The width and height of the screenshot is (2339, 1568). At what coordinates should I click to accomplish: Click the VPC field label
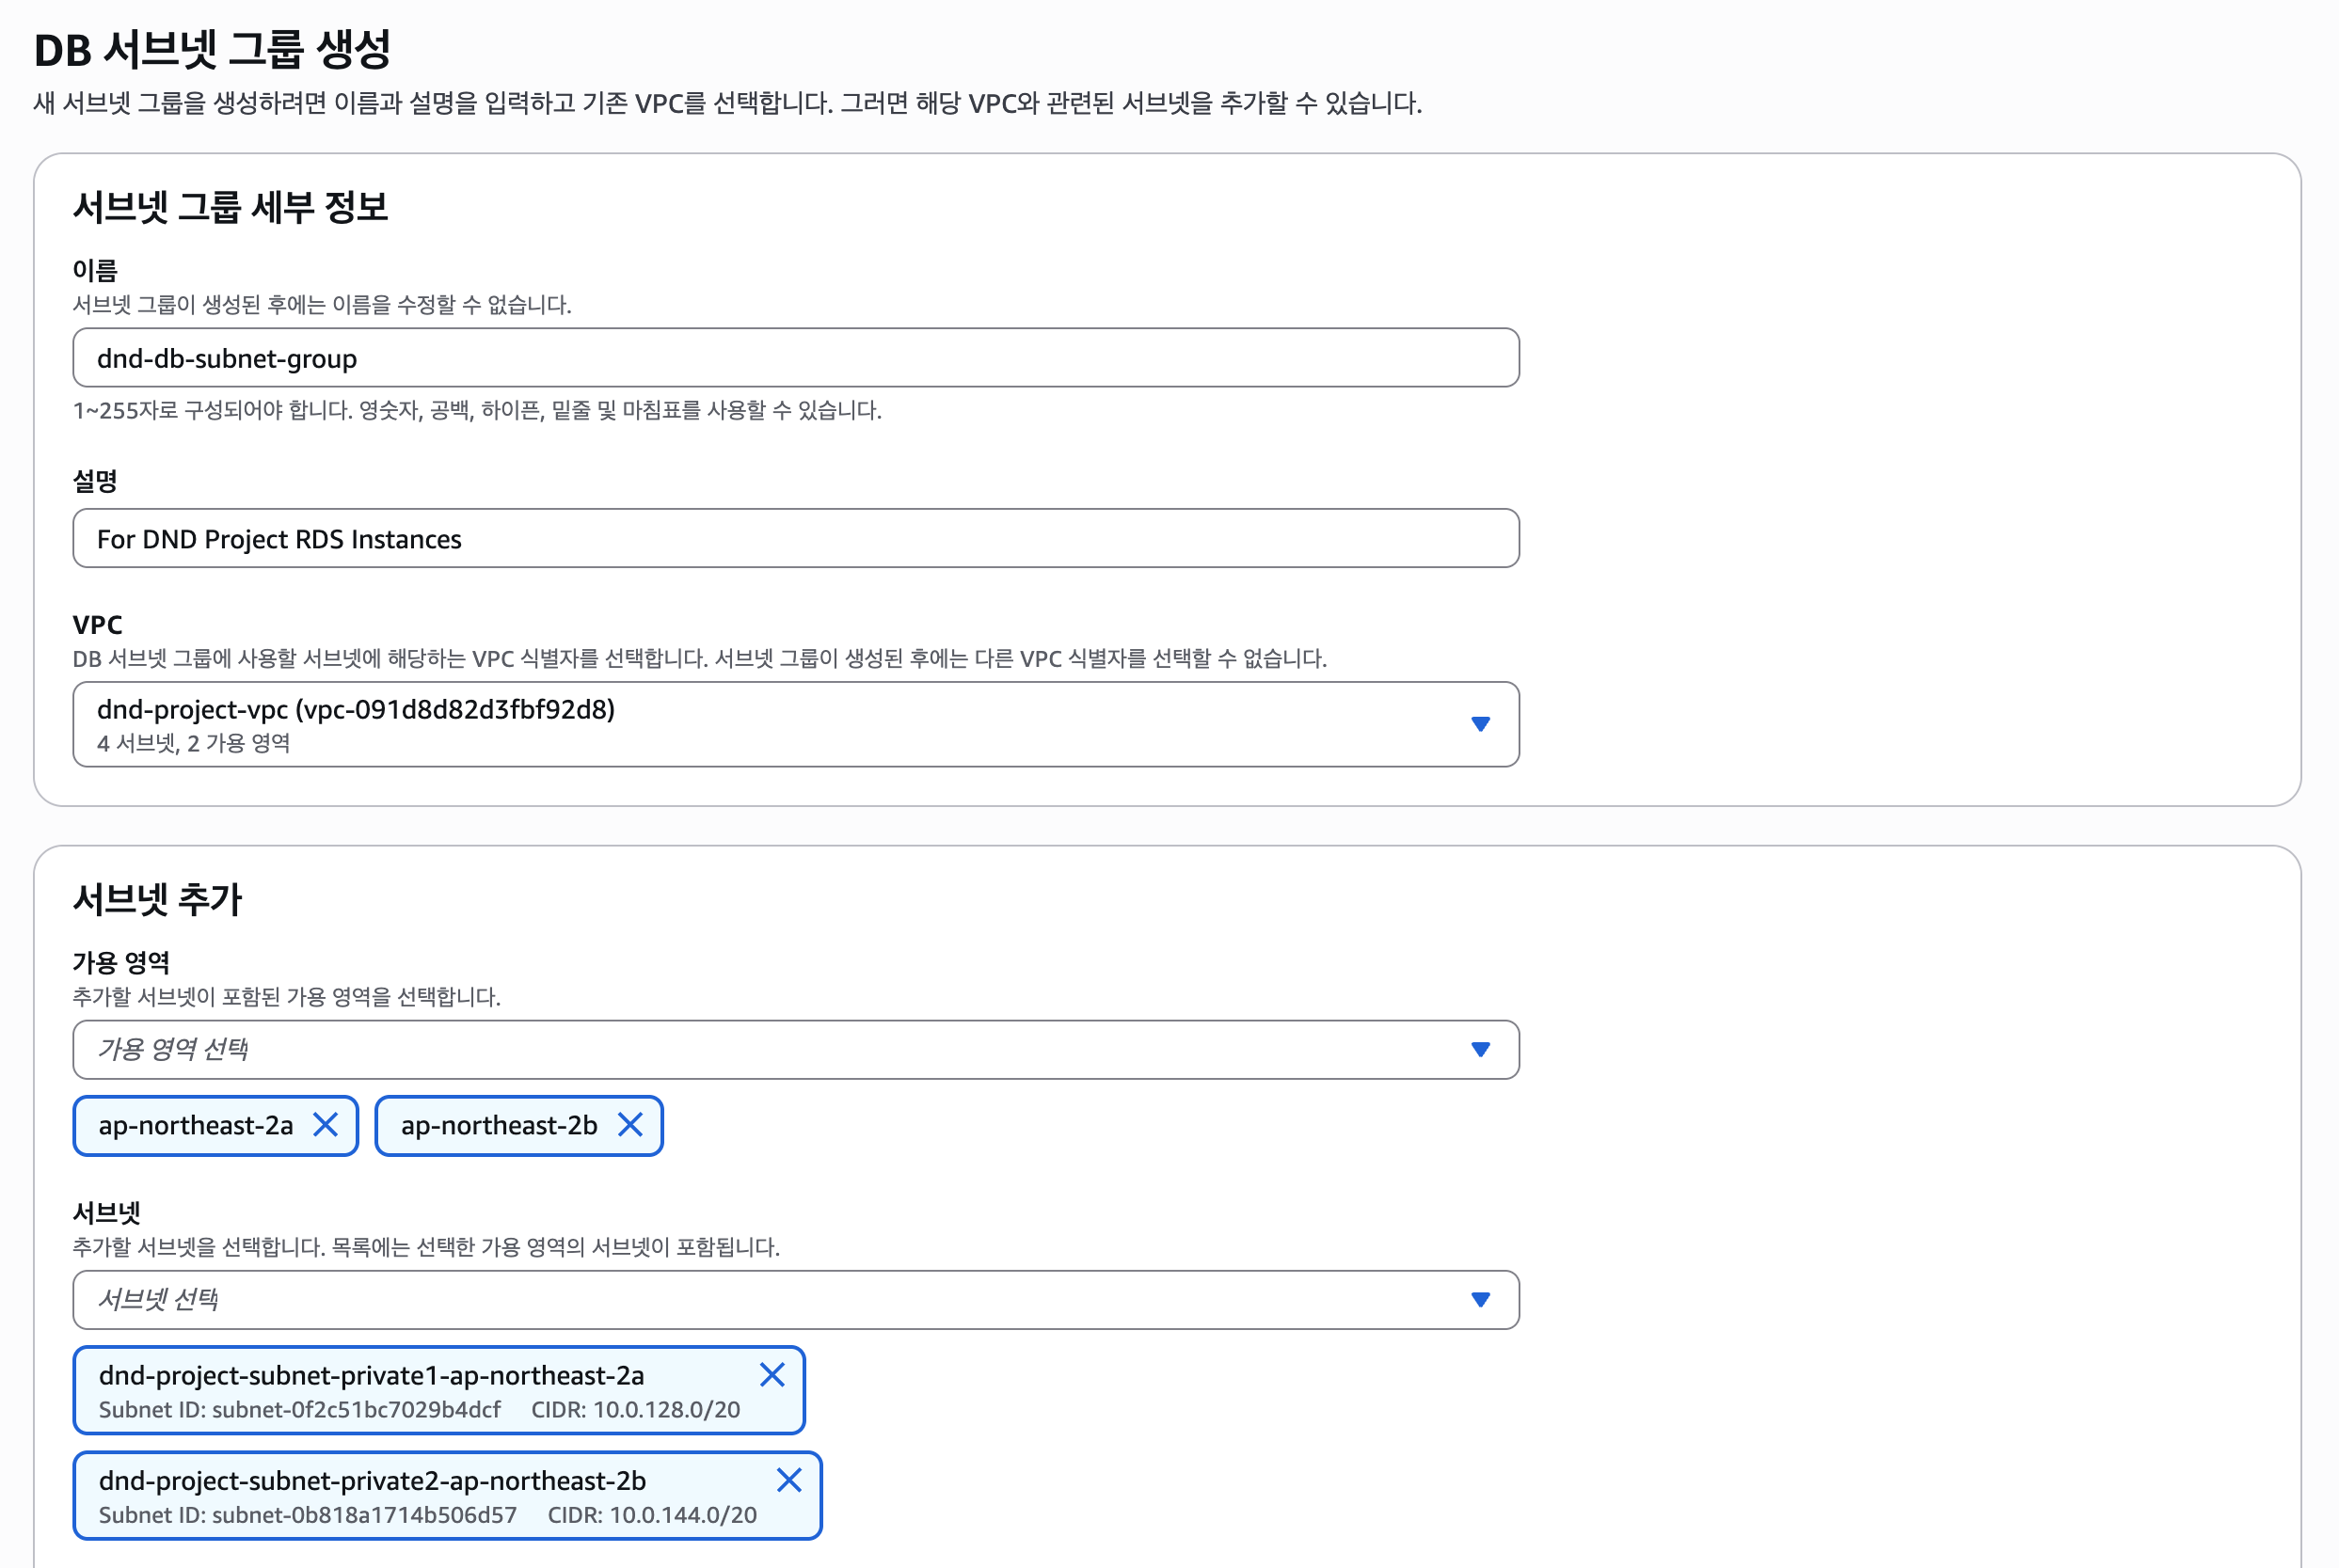pos(97,625)
